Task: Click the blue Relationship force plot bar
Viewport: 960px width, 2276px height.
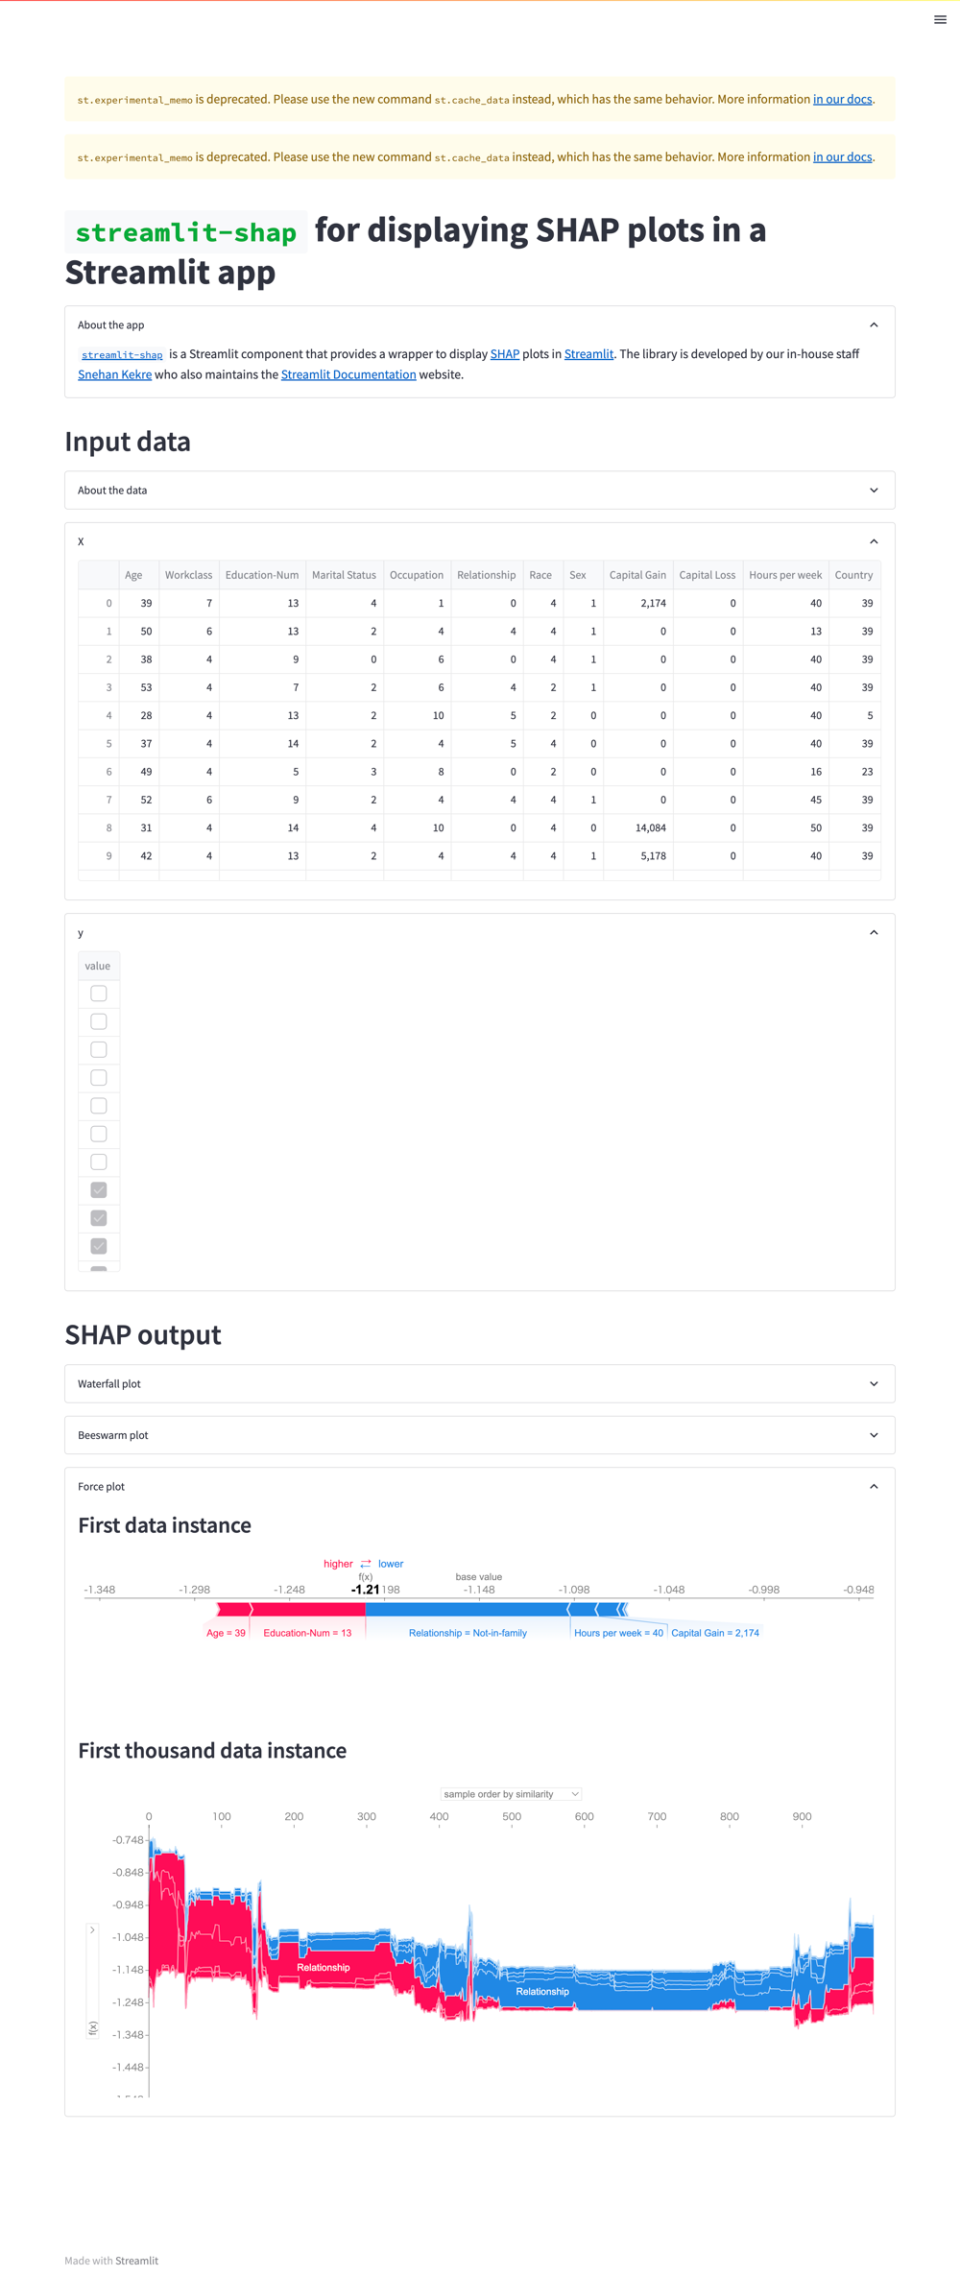Action: tap(467, 1609)
